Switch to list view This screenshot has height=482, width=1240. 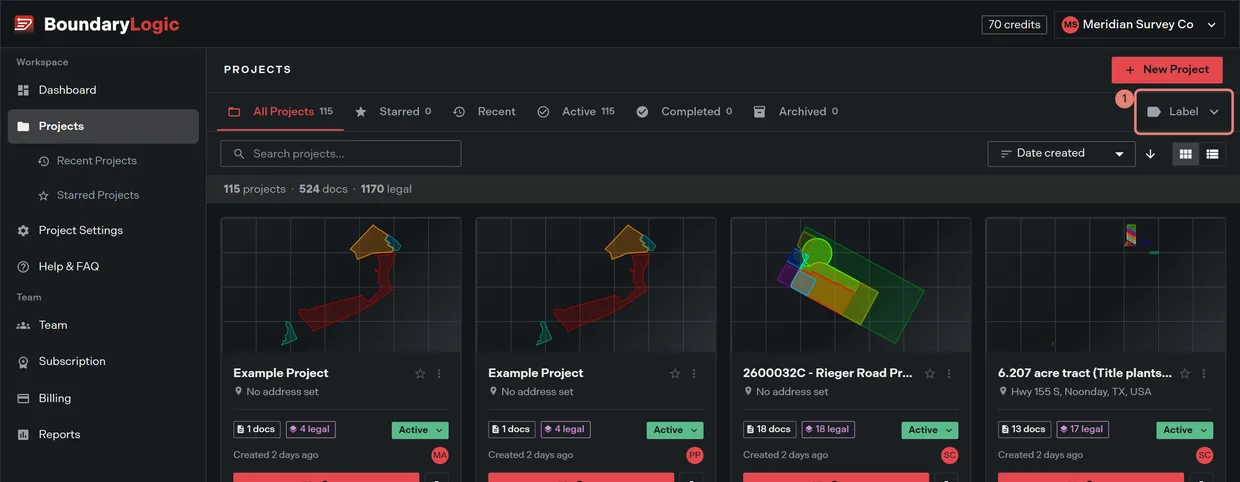[x=1212, y=154]
